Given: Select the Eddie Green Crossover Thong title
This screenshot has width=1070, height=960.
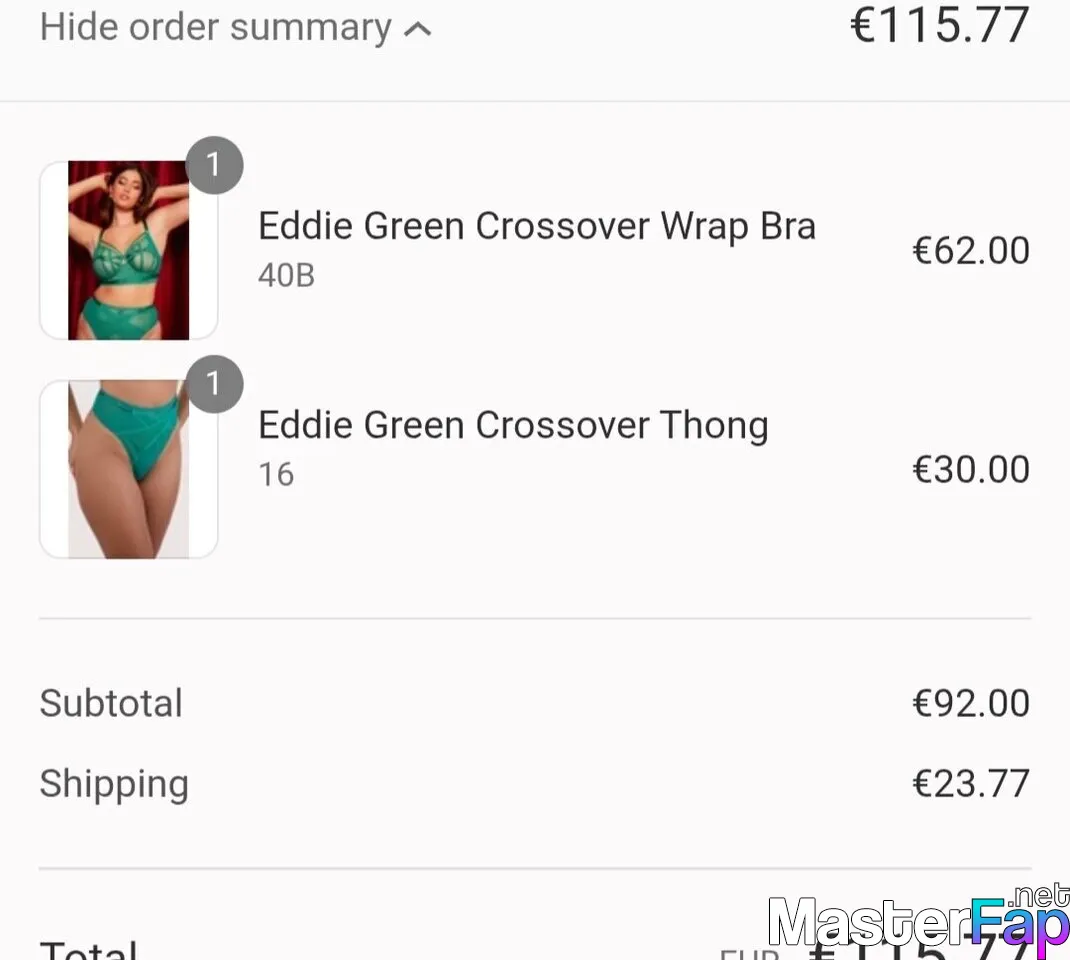Looking at the screenshot, I should [513, 425].
